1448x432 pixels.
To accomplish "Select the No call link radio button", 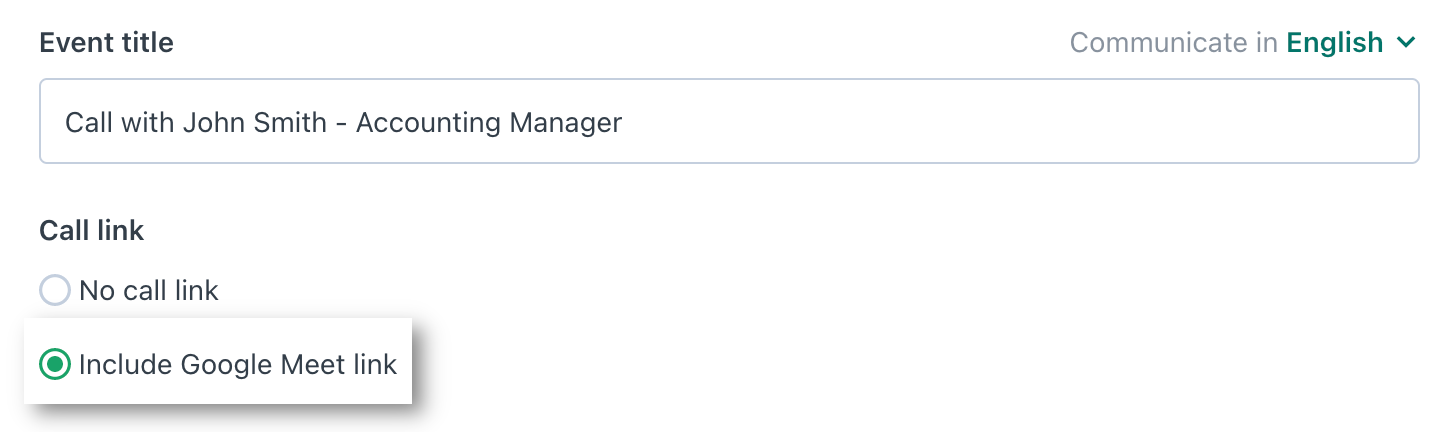I will pos(55,291).
